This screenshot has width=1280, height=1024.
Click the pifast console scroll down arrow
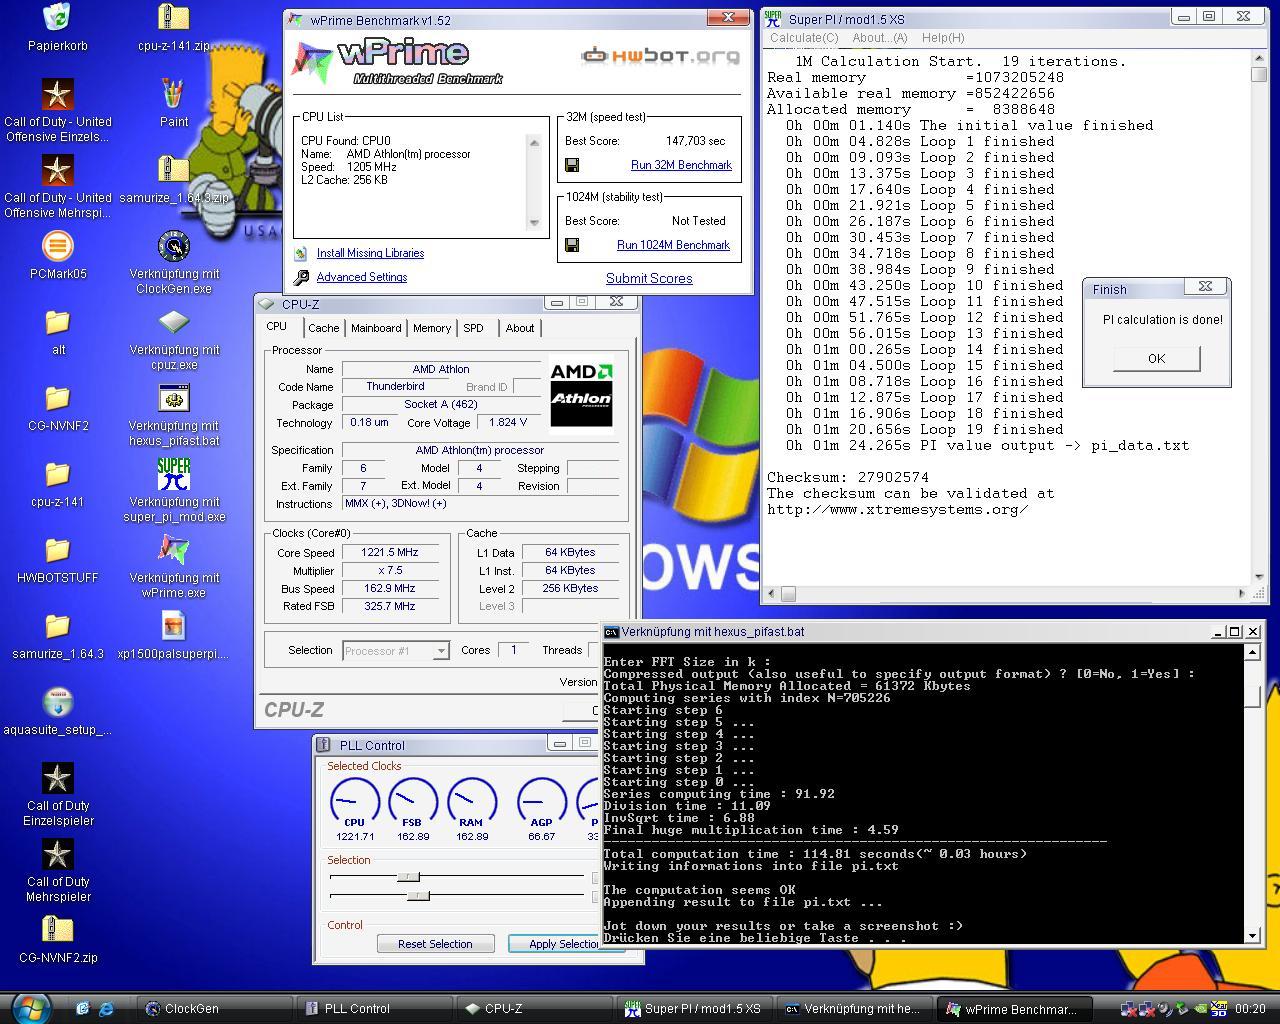(x=1252, y=935)
